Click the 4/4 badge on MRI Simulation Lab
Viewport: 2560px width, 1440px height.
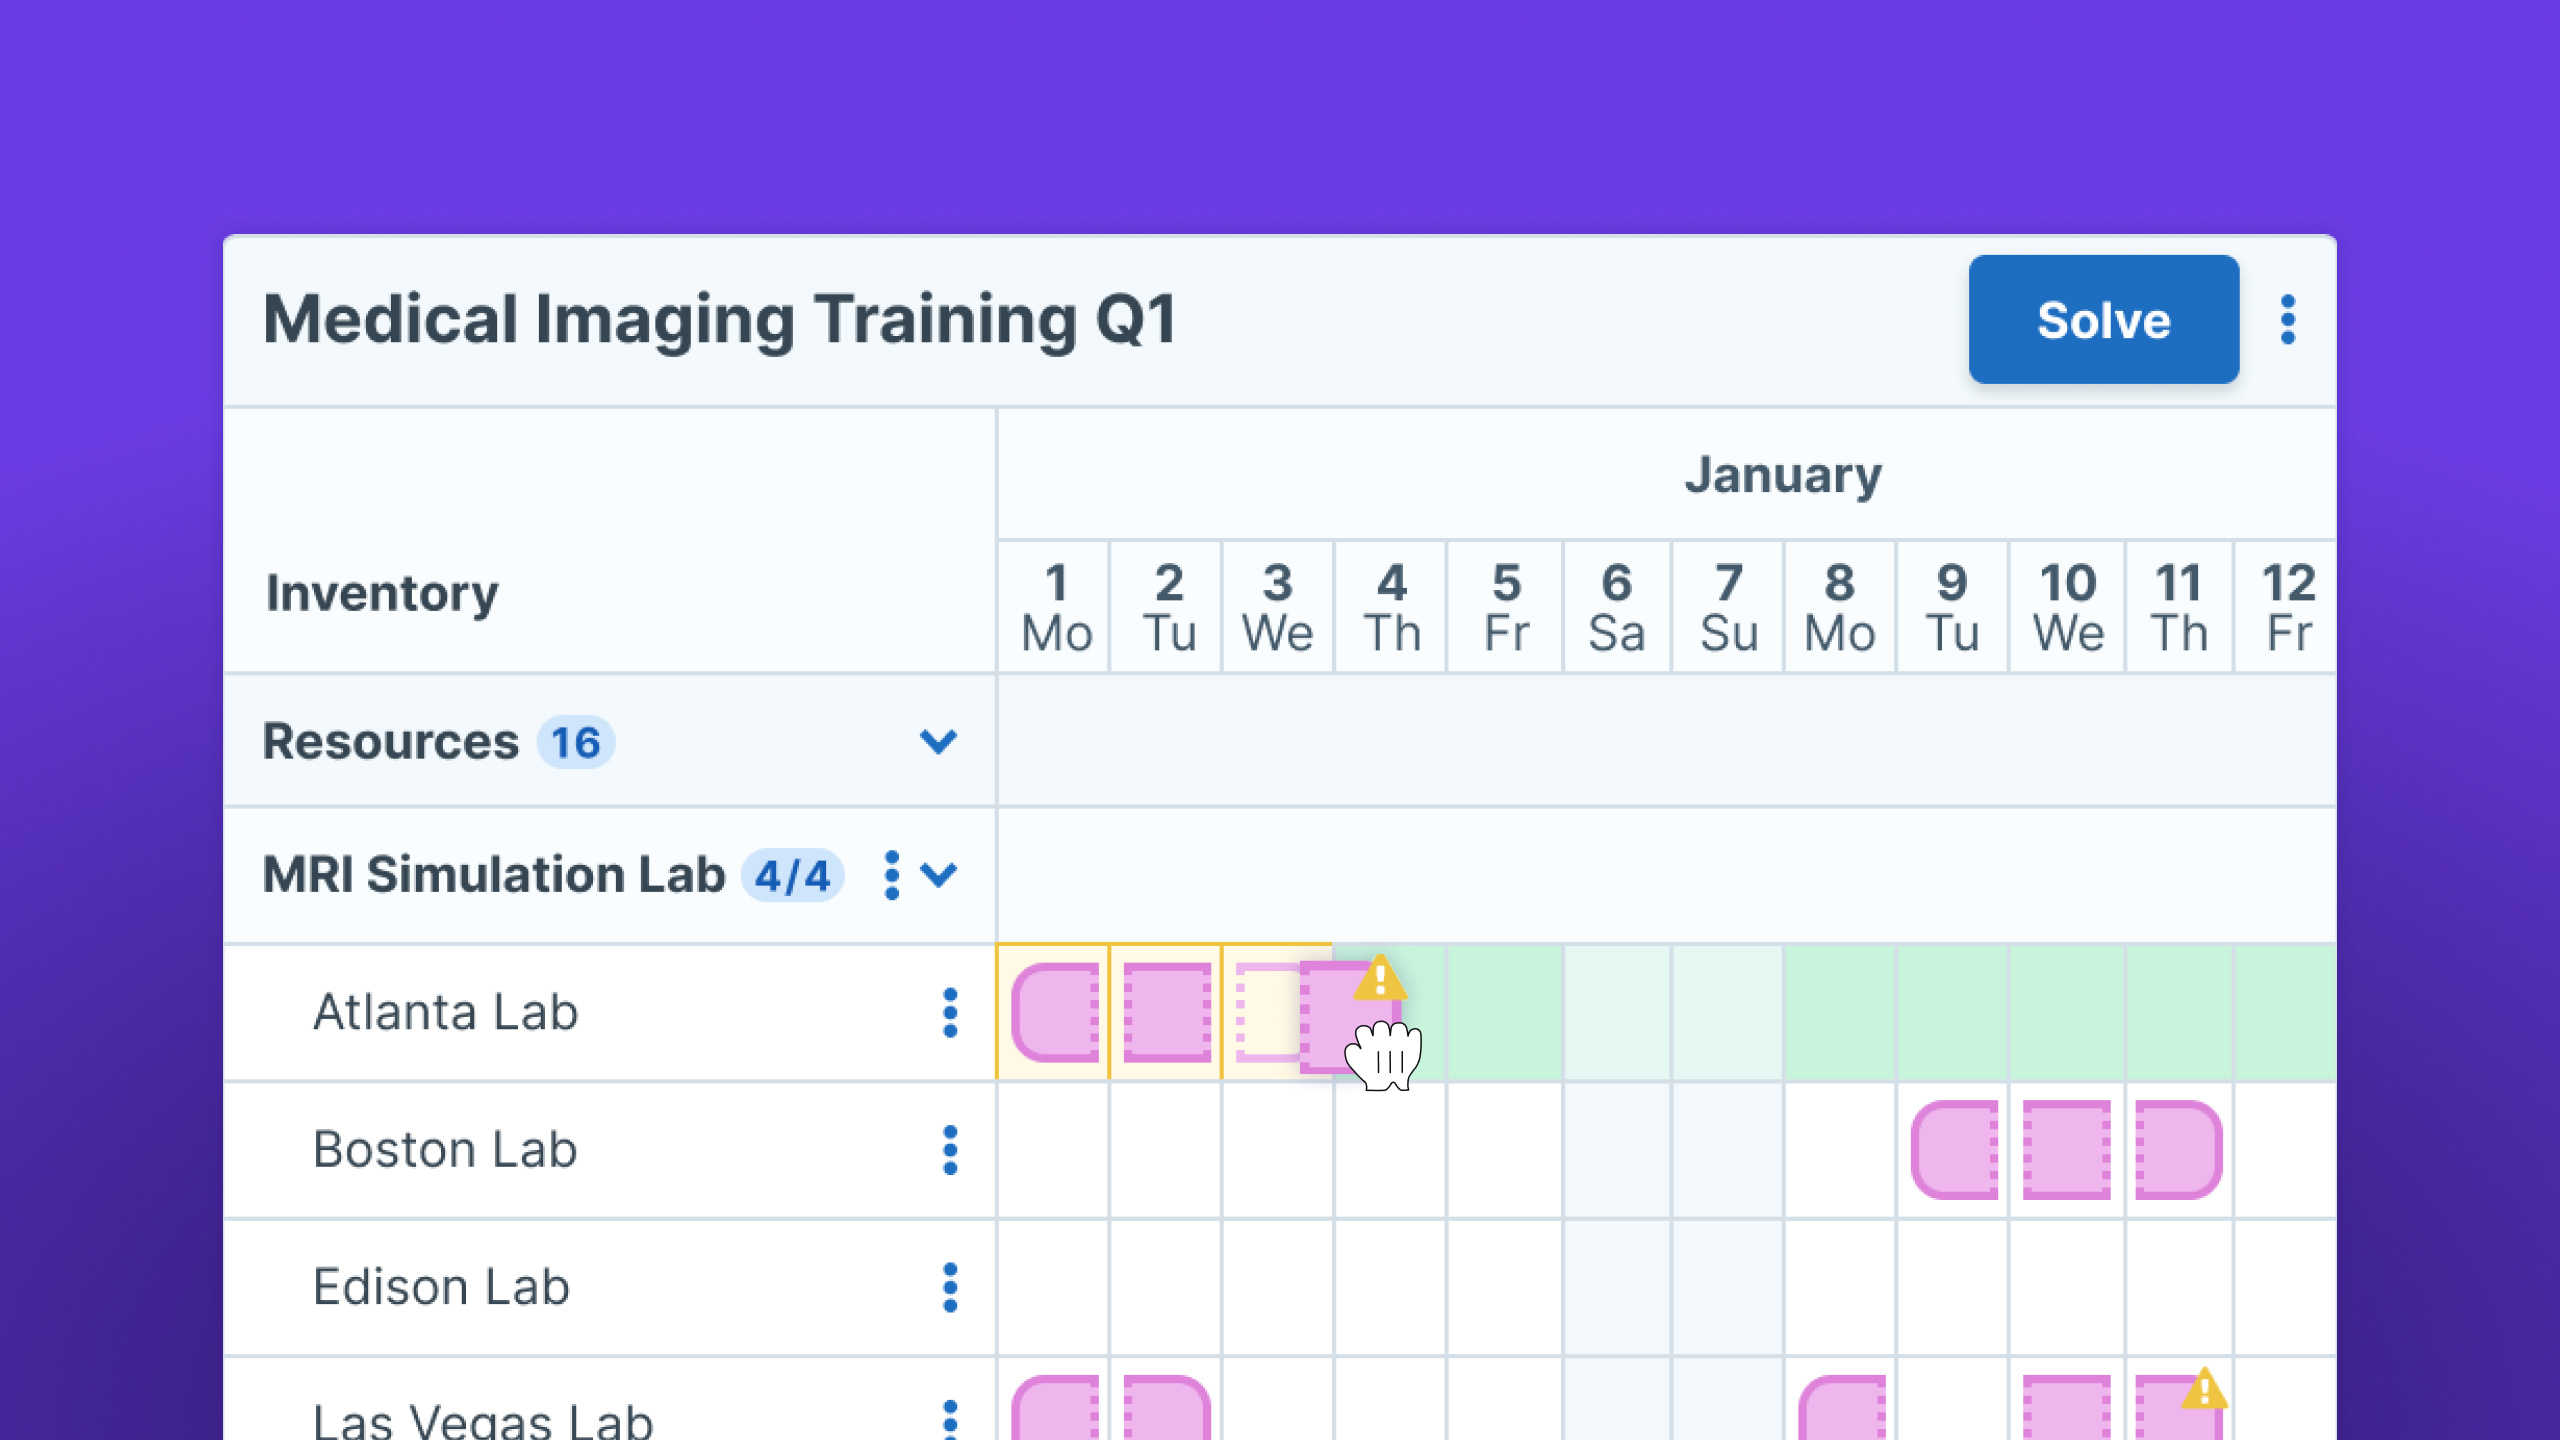(x=792, y=876)
